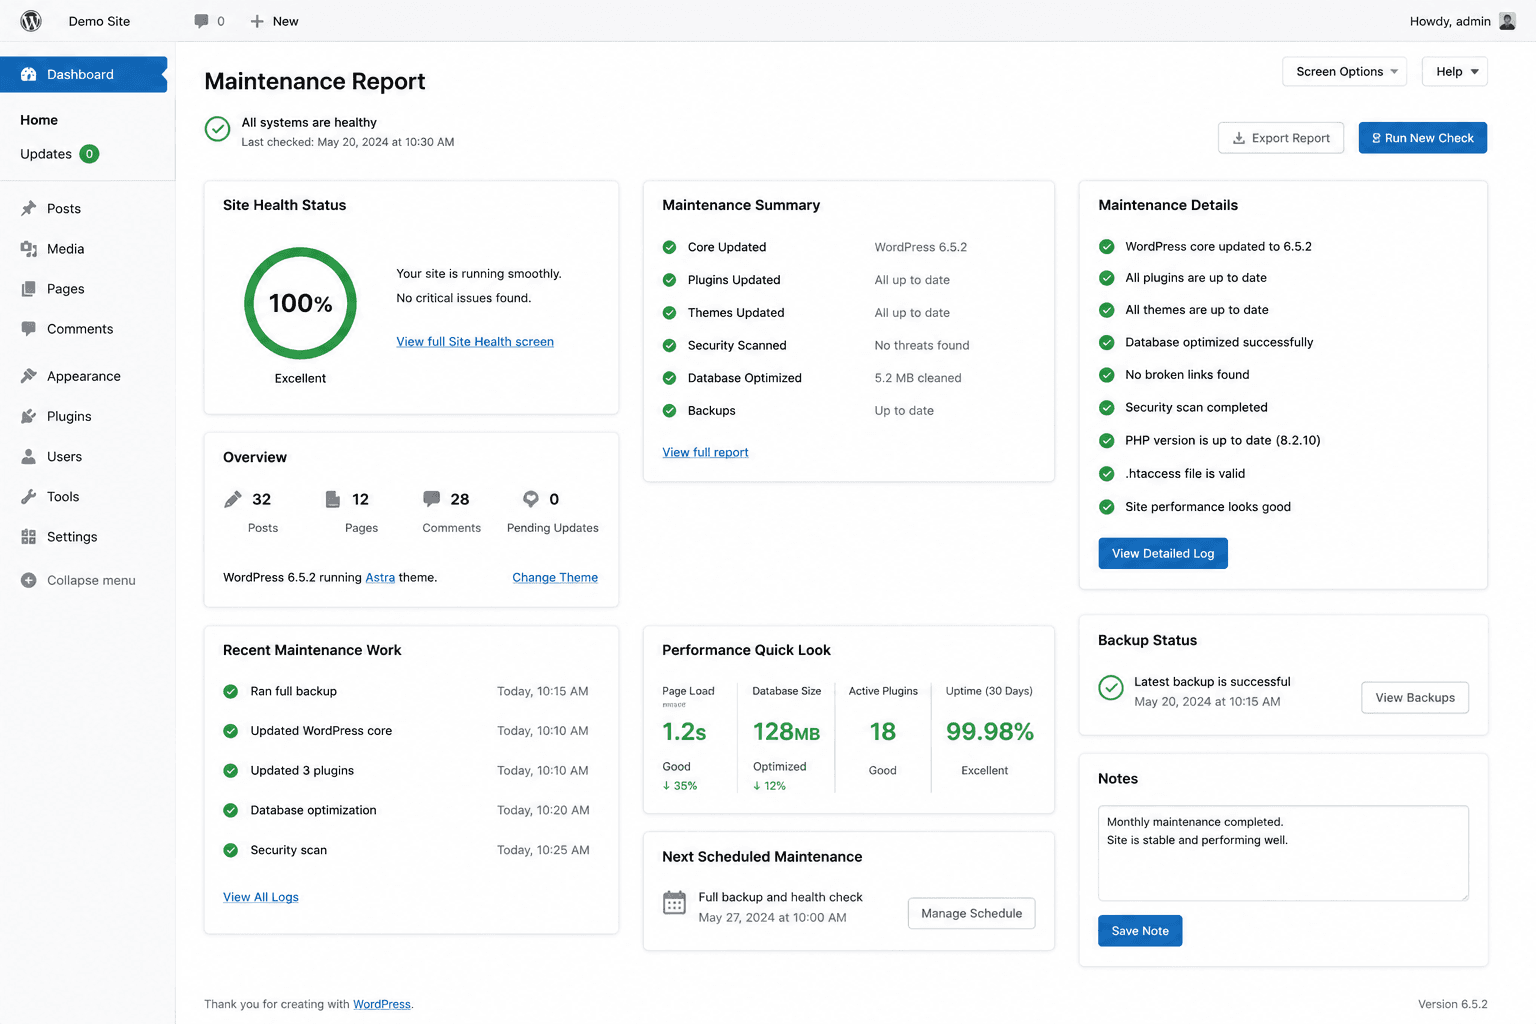Click the Comments icon in sidebar
1536x1024 pixels.
pos(29,328)
